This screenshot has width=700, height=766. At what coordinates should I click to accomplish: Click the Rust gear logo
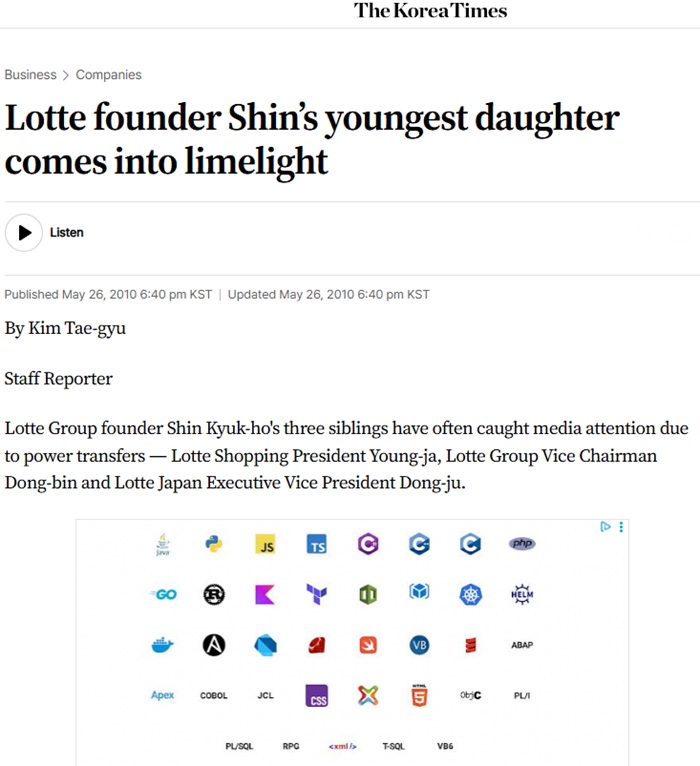click(213, 595)
